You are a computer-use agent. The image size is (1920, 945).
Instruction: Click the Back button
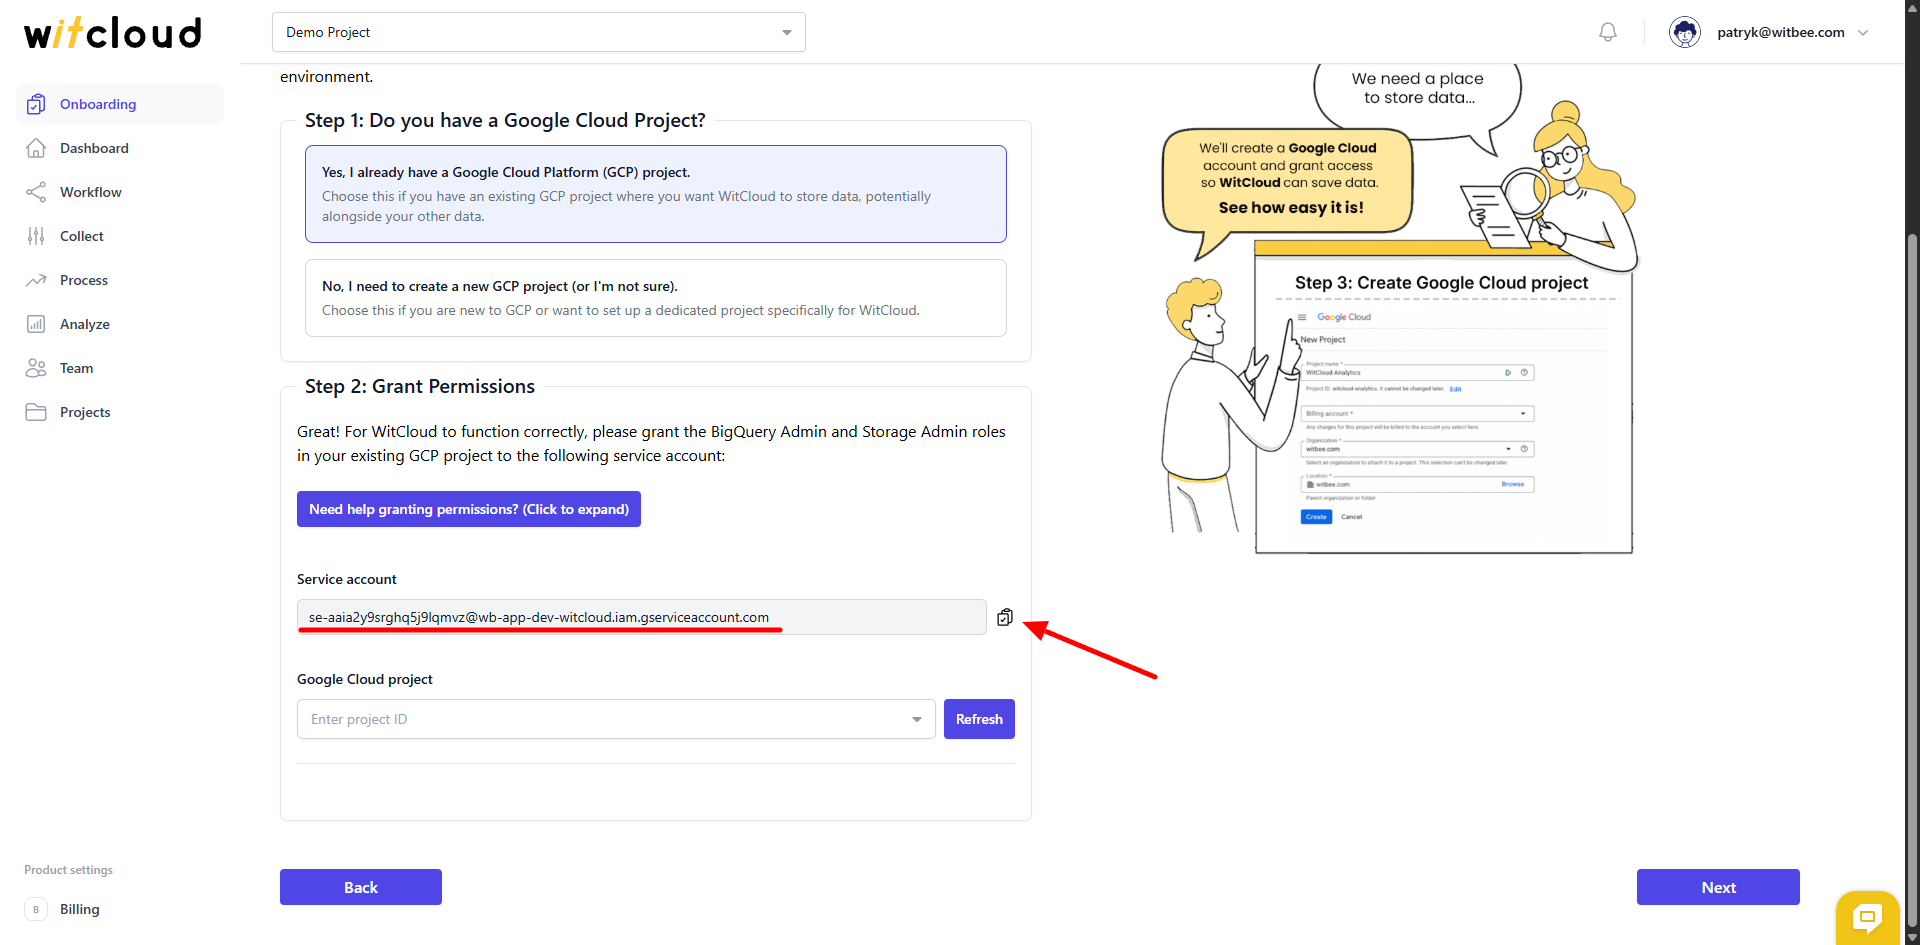point(361,887)
